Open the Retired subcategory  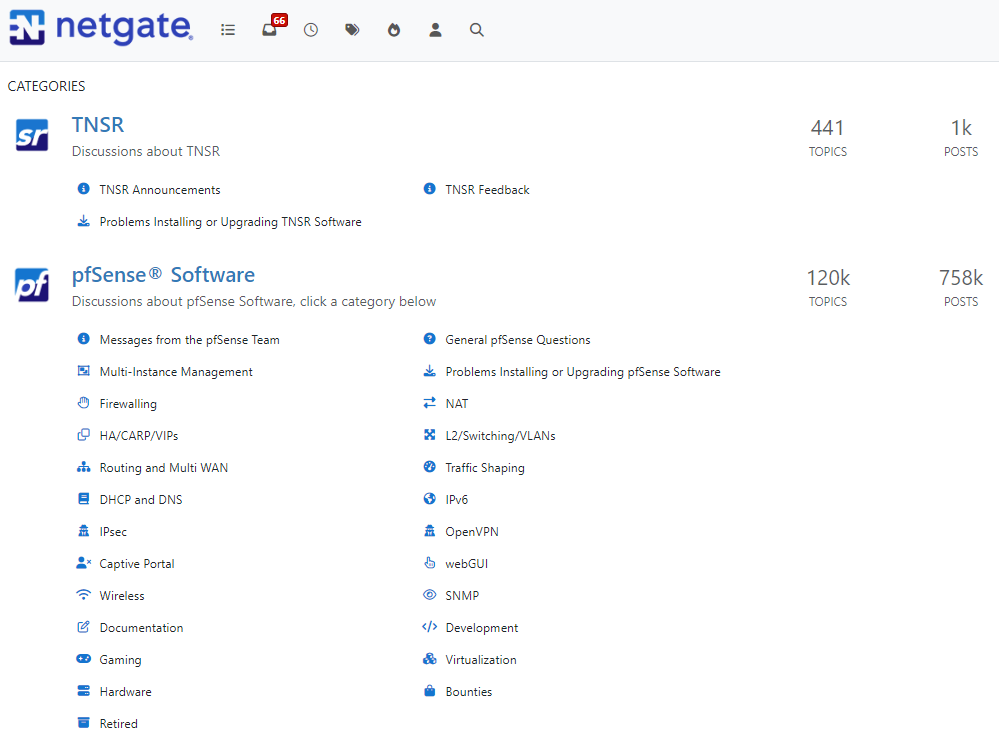tap(119, 724)
